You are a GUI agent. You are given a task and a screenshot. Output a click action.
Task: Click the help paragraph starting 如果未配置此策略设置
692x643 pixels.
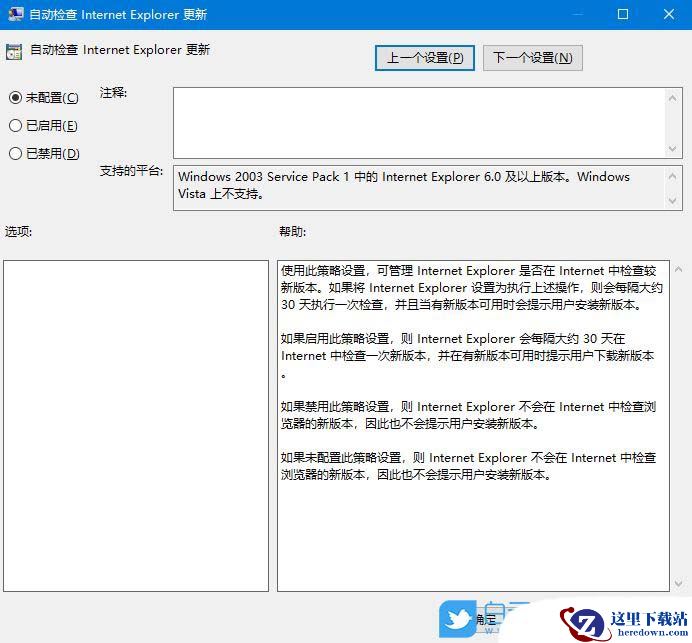(468, 466)
